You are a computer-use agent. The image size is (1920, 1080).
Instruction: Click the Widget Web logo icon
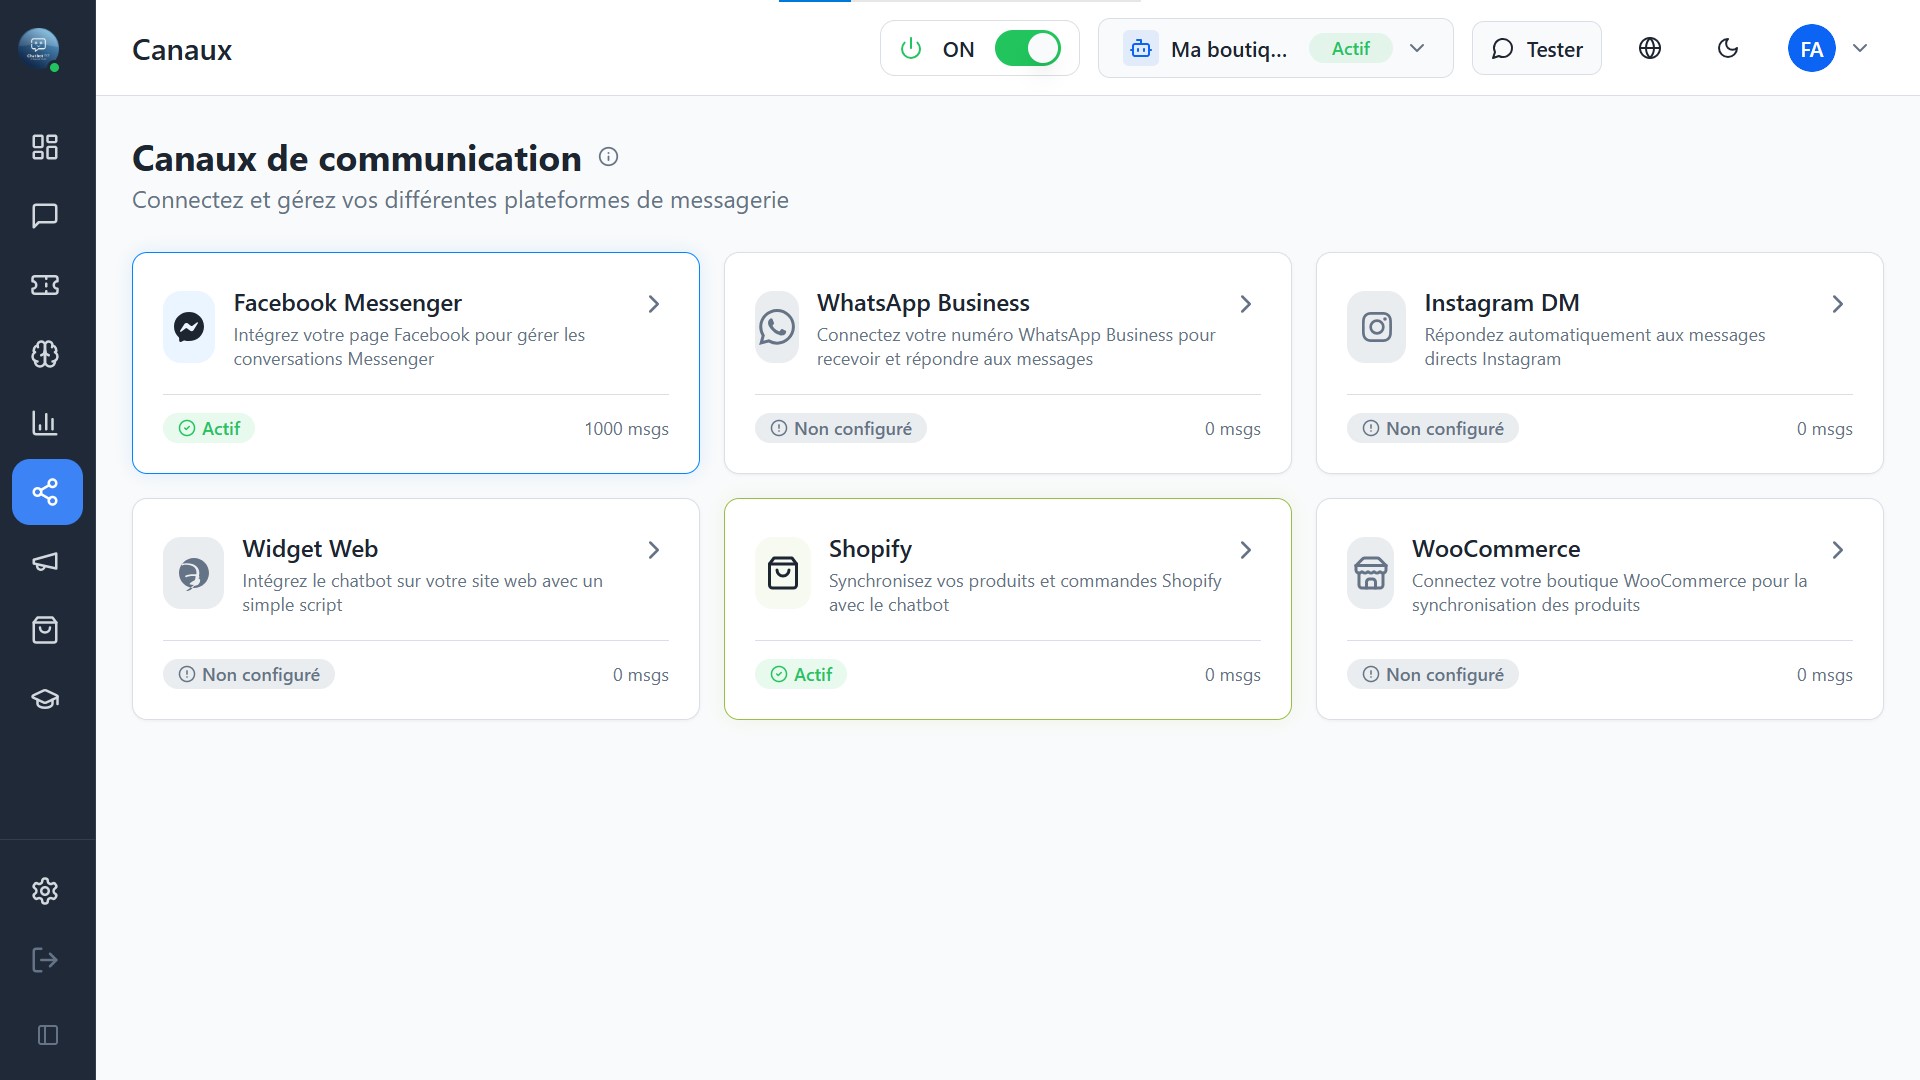tap(193, 573)
